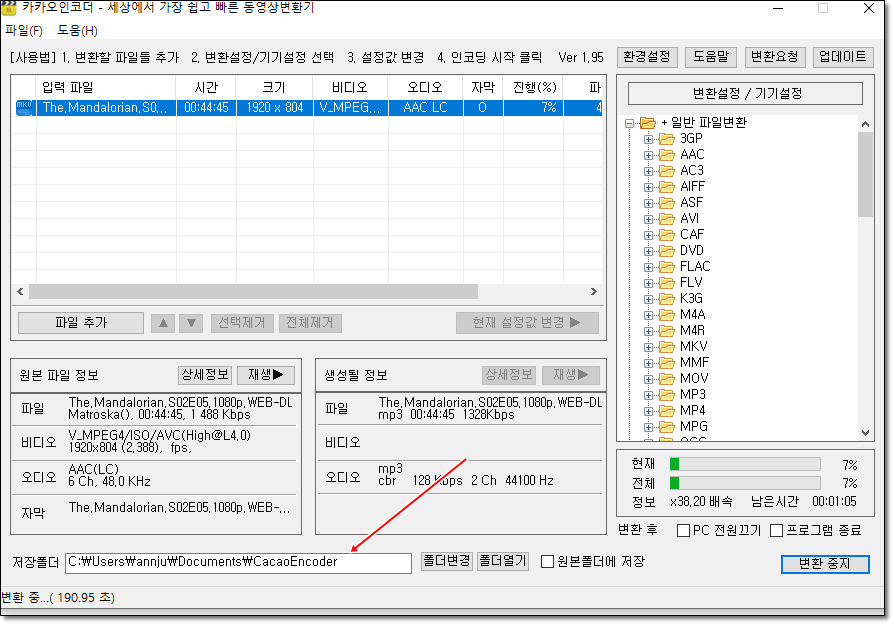893x624 pixels.
Task: Click the MKV file icon in list row
Action: [24, 108]
